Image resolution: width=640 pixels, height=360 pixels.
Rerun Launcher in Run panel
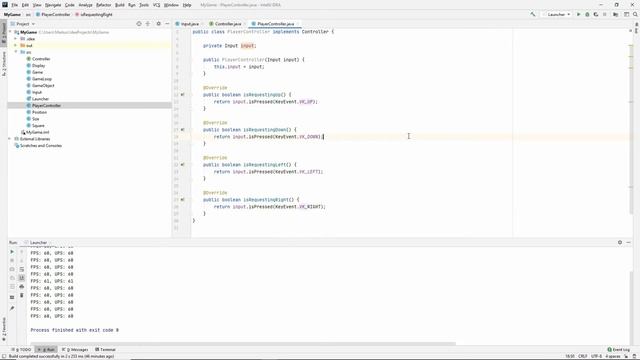coord(12,252)
